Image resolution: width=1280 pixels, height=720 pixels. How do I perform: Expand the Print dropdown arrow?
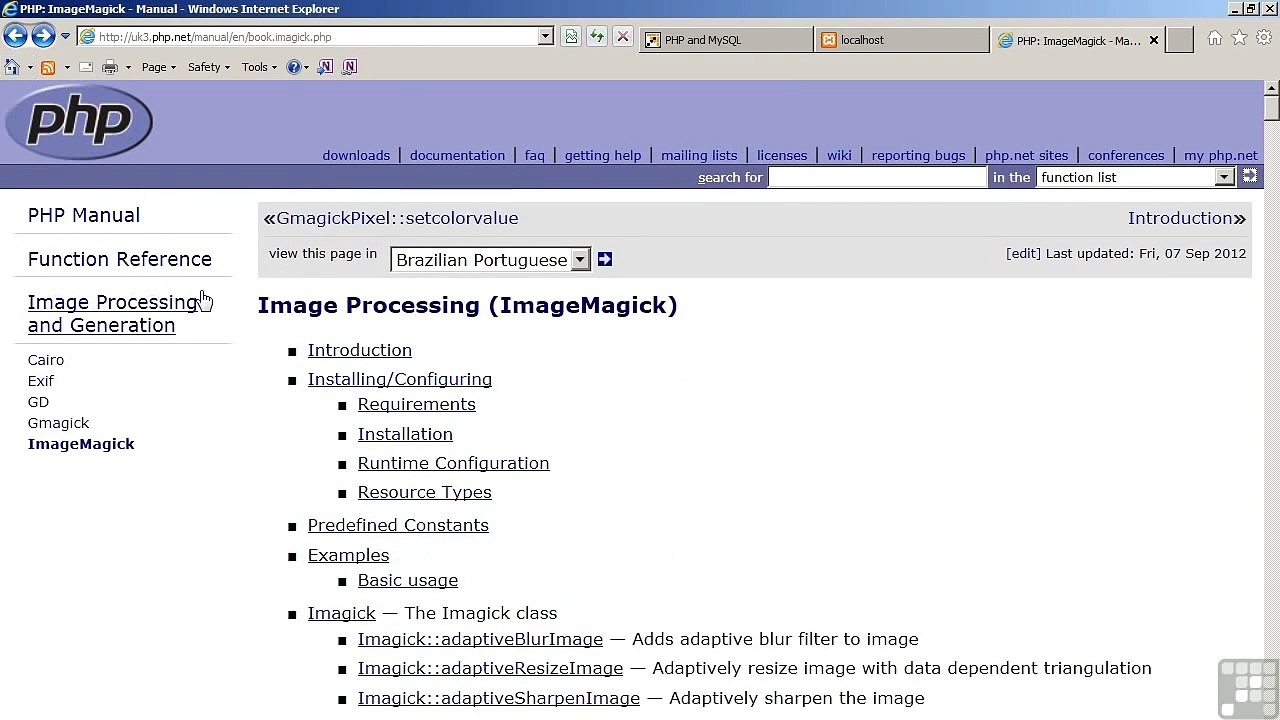coord(128,67)
